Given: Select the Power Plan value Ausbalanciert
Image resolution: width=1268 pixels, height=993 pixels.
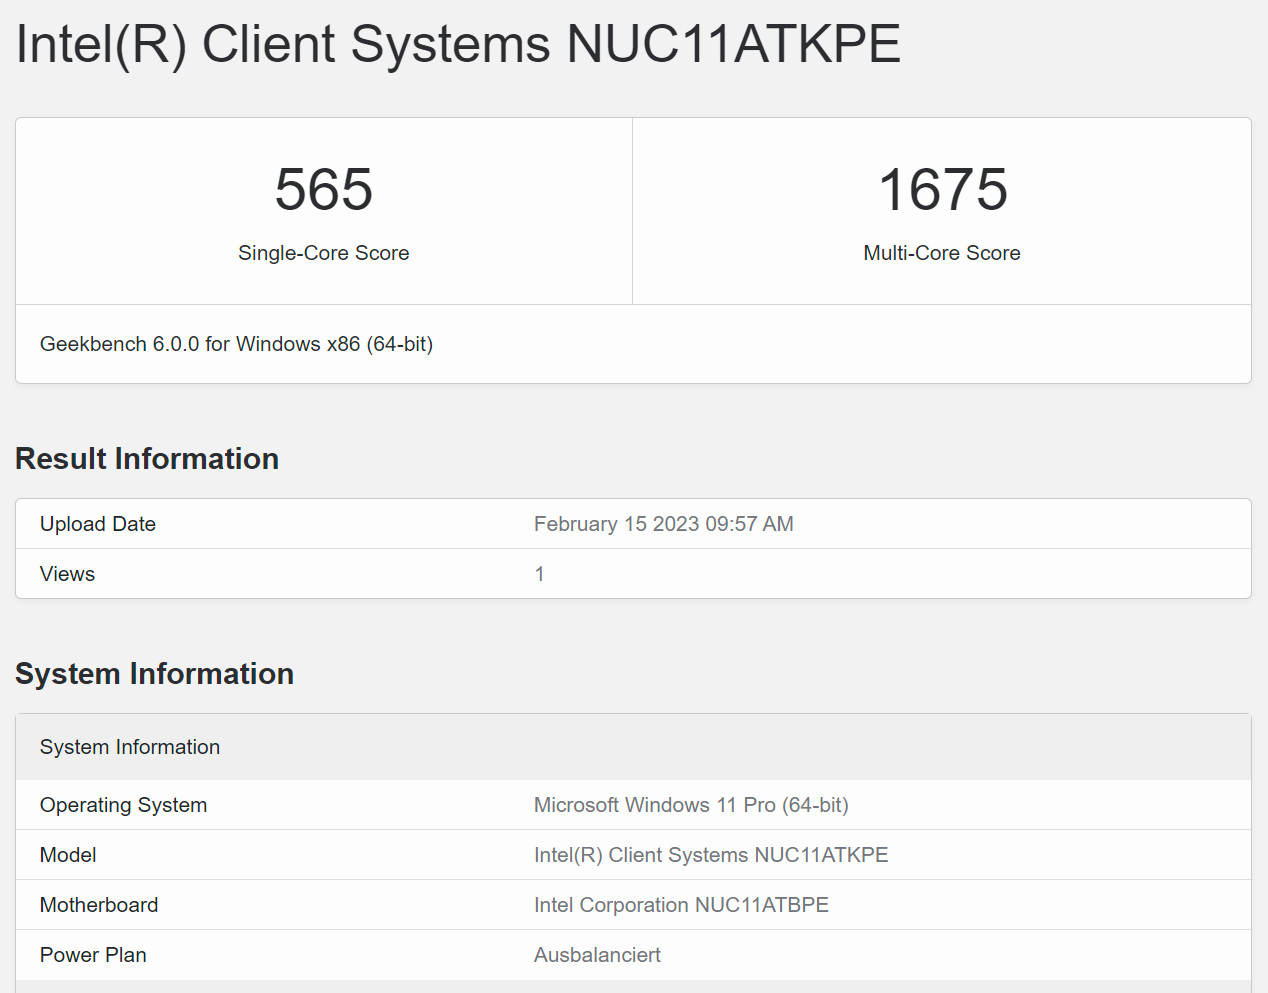Looking at the screenshot, I should click(597, 955).
